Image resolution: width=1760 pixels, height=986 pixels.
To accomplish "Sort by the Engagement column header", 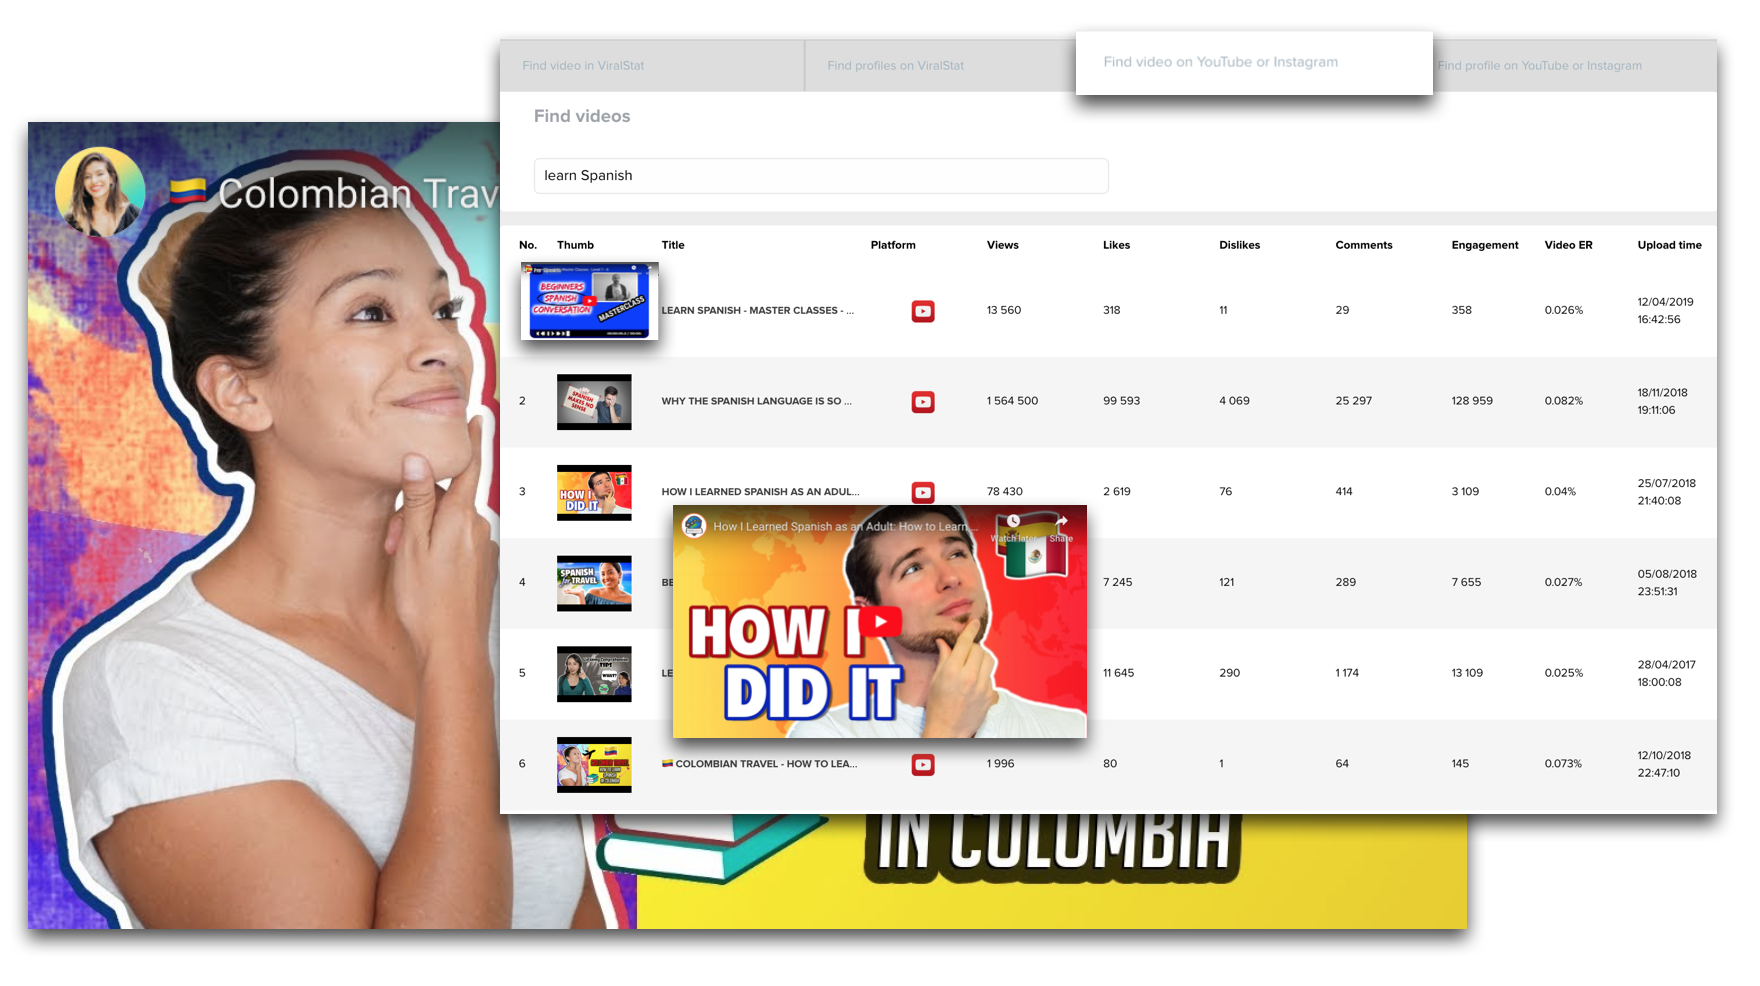I will click(x=1485, y=245).
